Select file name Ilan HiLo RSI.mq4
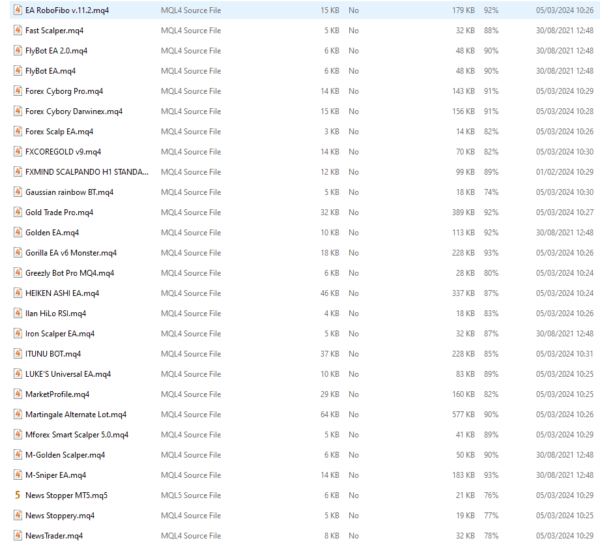 point(56,314)
